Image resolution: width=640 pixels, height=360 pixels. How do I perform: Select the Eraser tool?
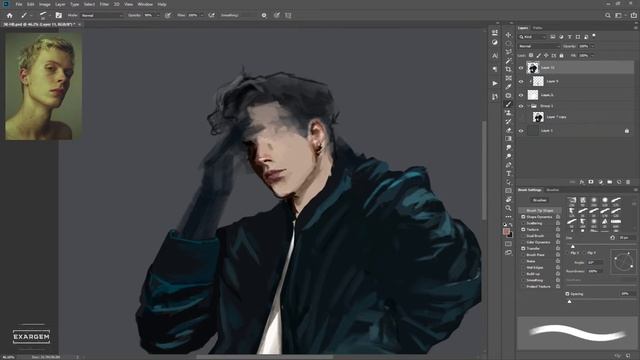[x=508, y=130]
